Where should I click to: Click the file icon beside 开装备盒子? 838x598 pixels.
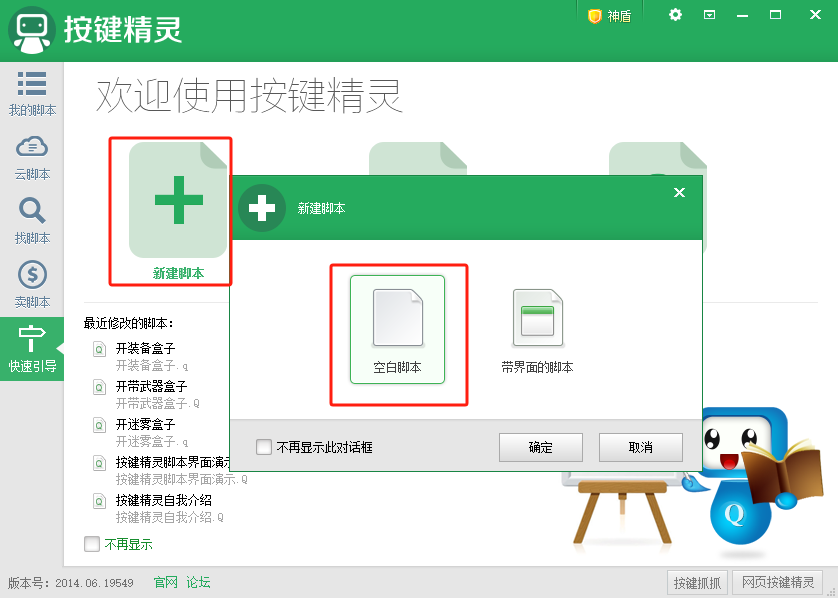click(x=99, y=350)
